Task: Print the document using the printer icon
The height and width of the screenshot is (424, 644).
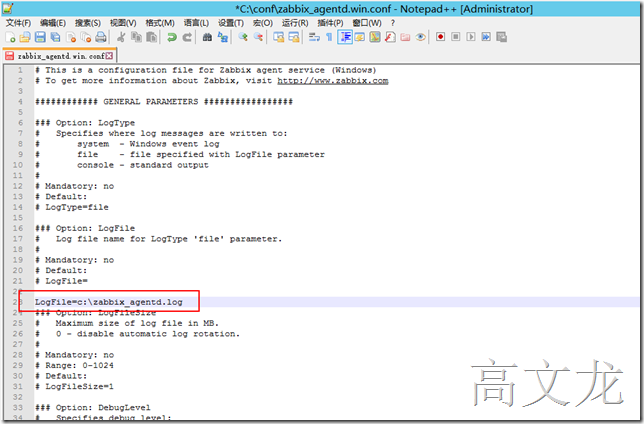Action: click(101, 37)
